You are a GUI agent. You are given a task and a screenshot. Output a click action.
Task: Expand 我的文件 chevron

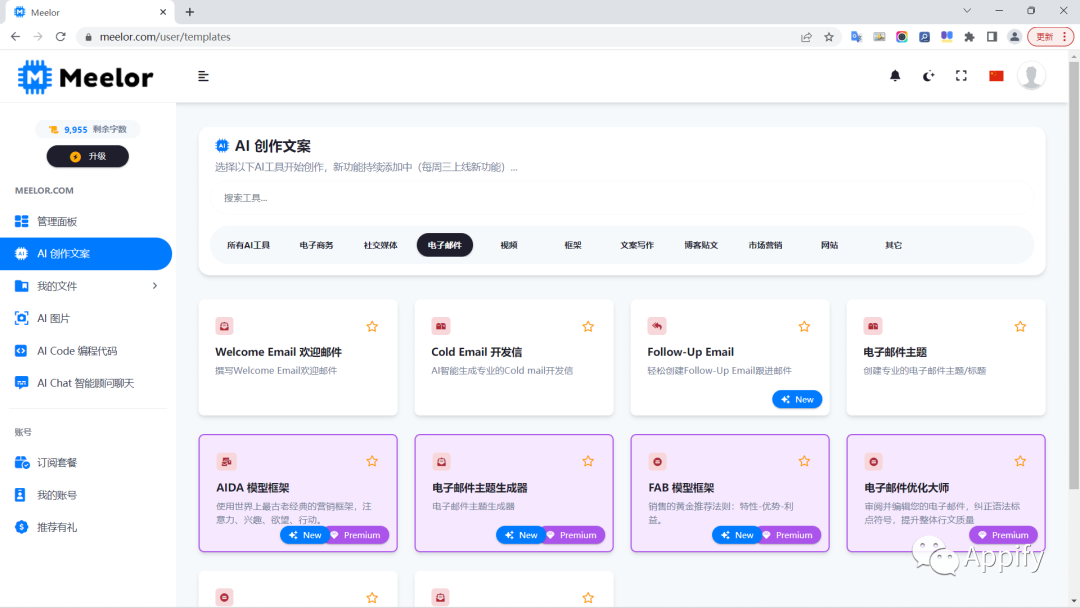tap(154, 286)
